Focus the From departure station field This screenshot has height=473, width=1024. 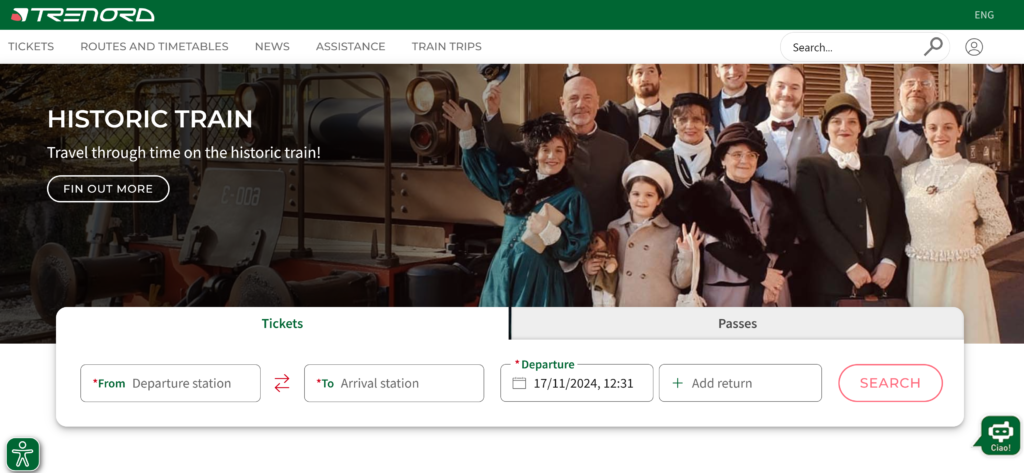pyautogui.click(x=170, y=383)
